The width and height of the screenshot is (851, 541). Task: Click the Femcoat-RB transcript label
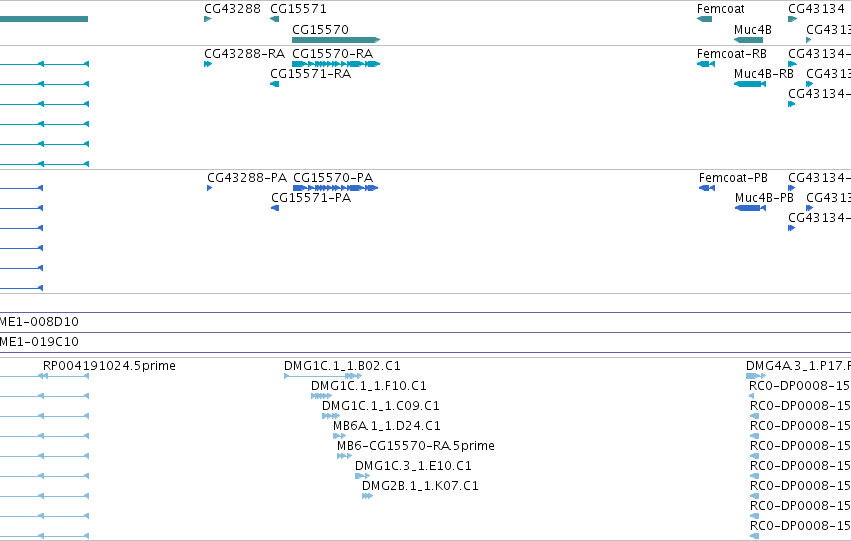coord(732,54)
